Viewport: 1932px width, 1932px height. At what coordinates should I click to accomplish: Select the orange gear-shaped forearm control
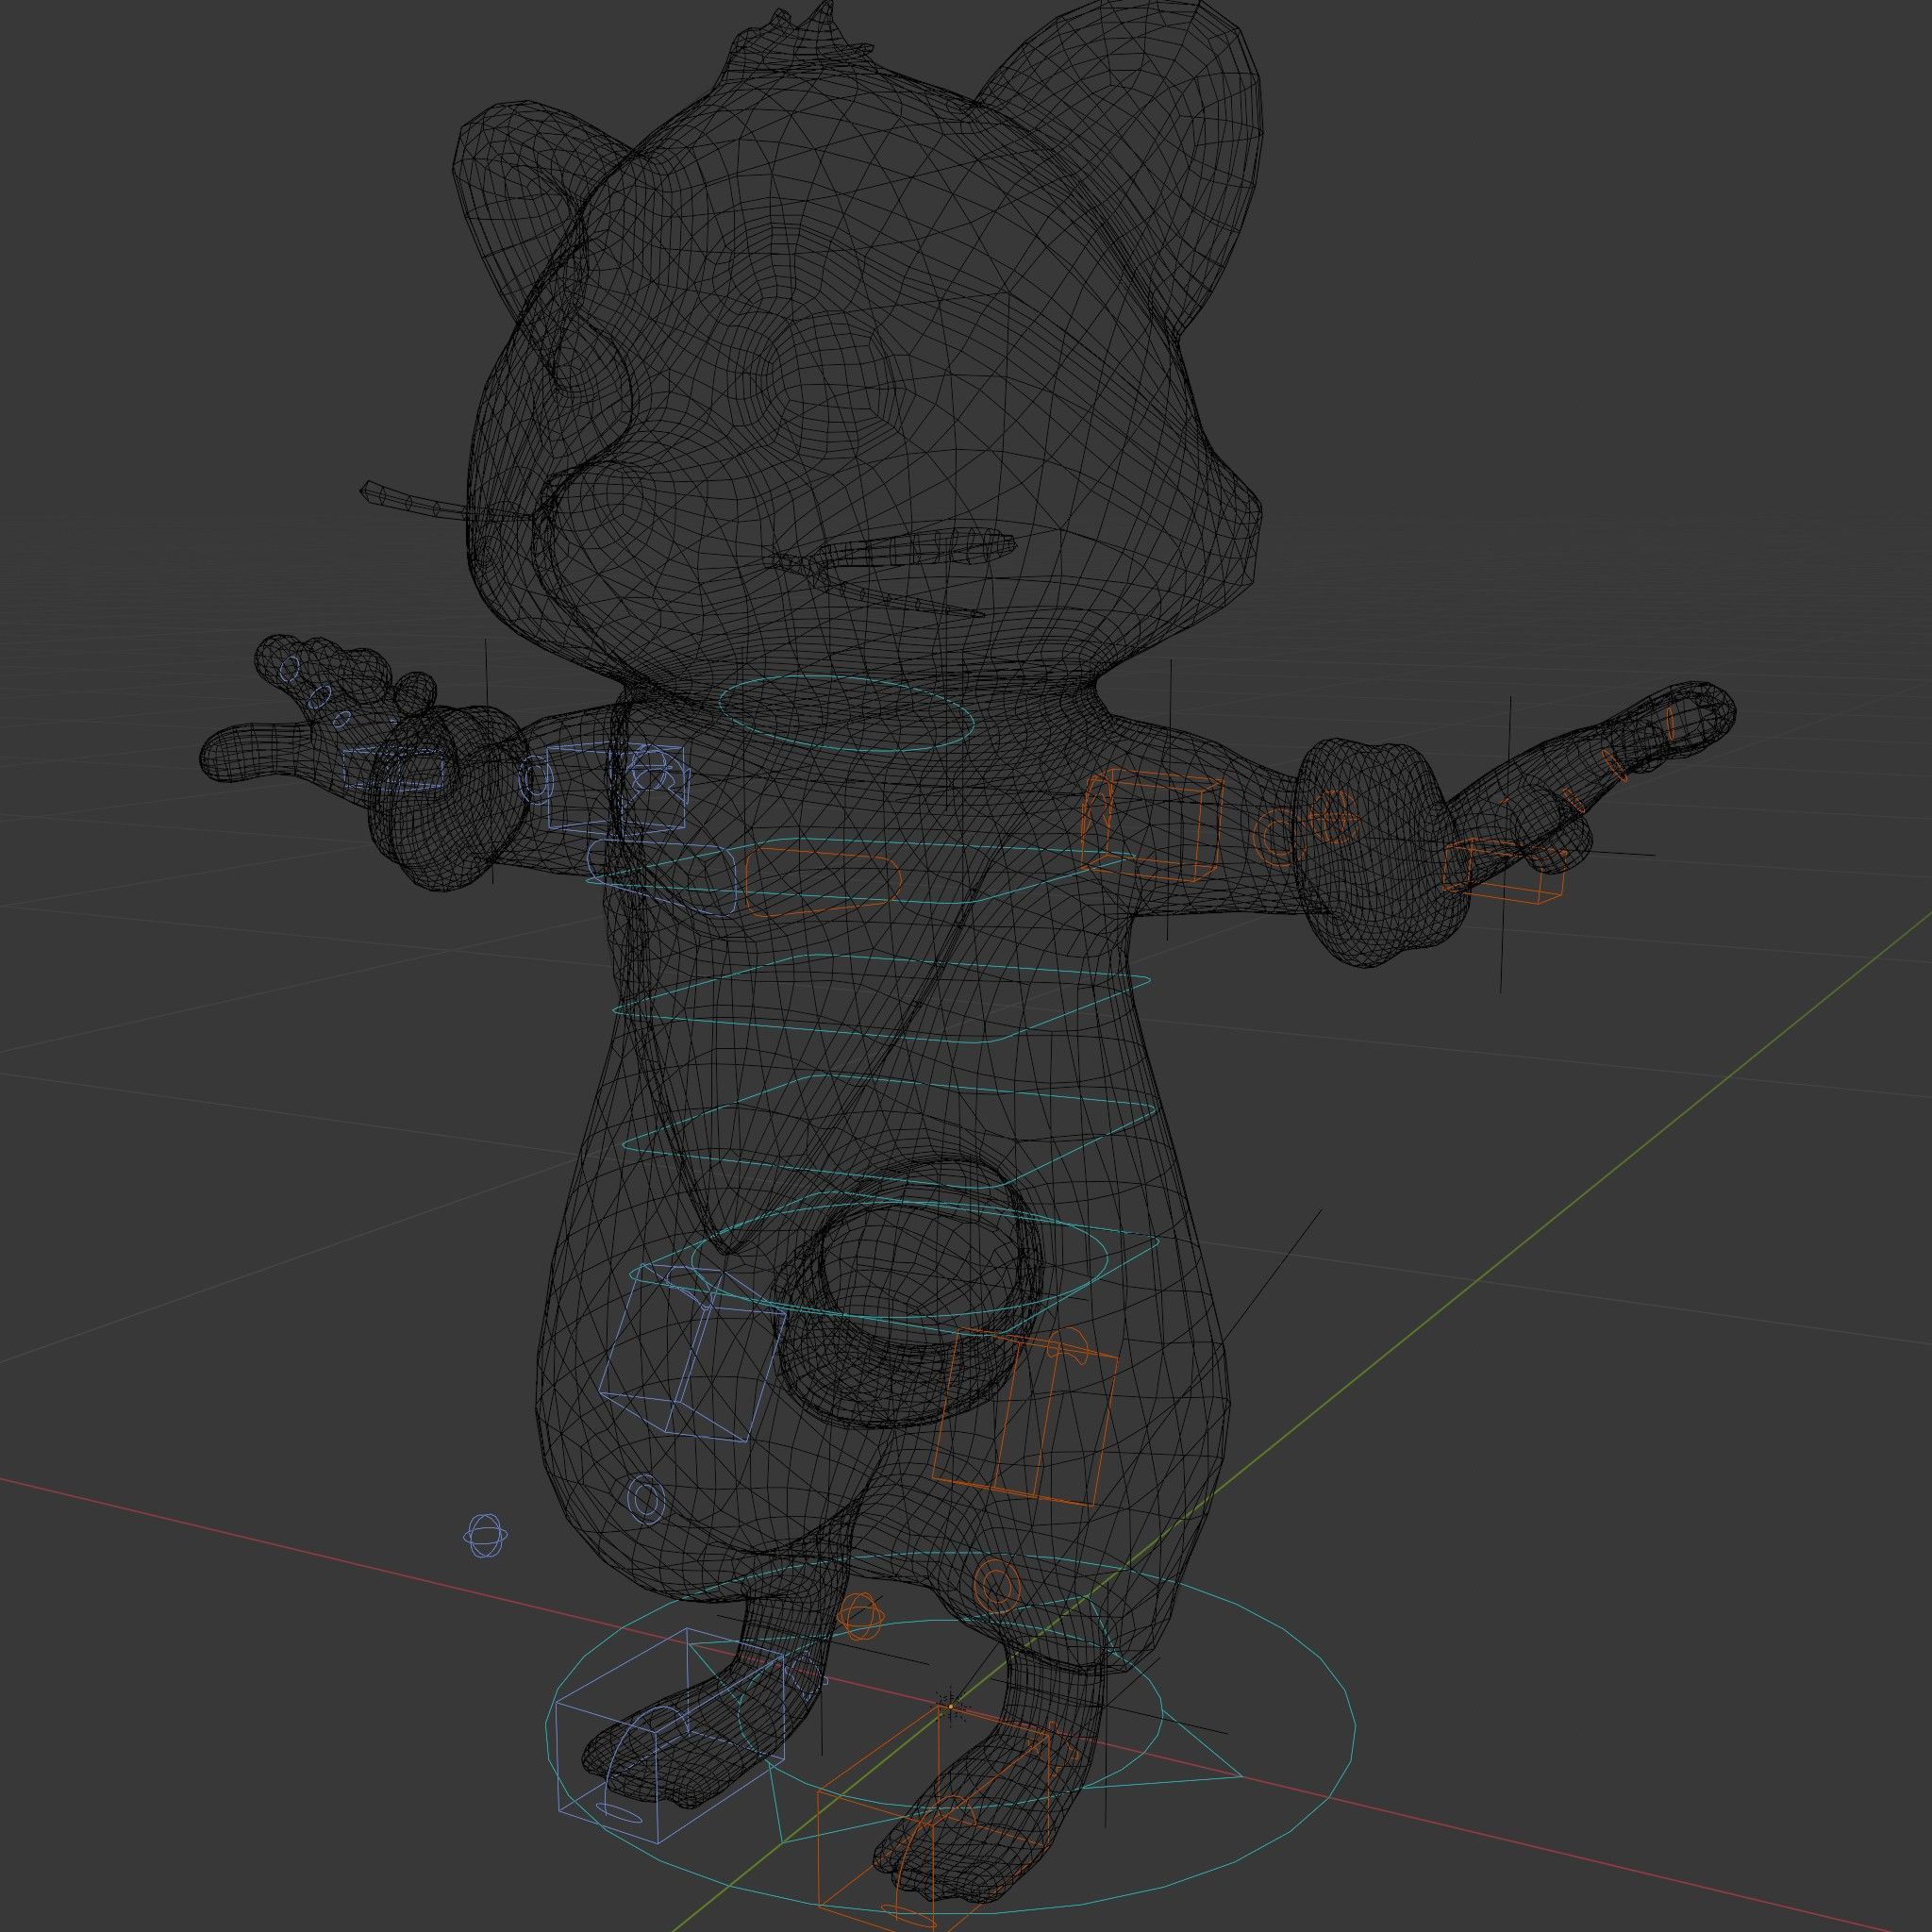tap(1335, 816)
